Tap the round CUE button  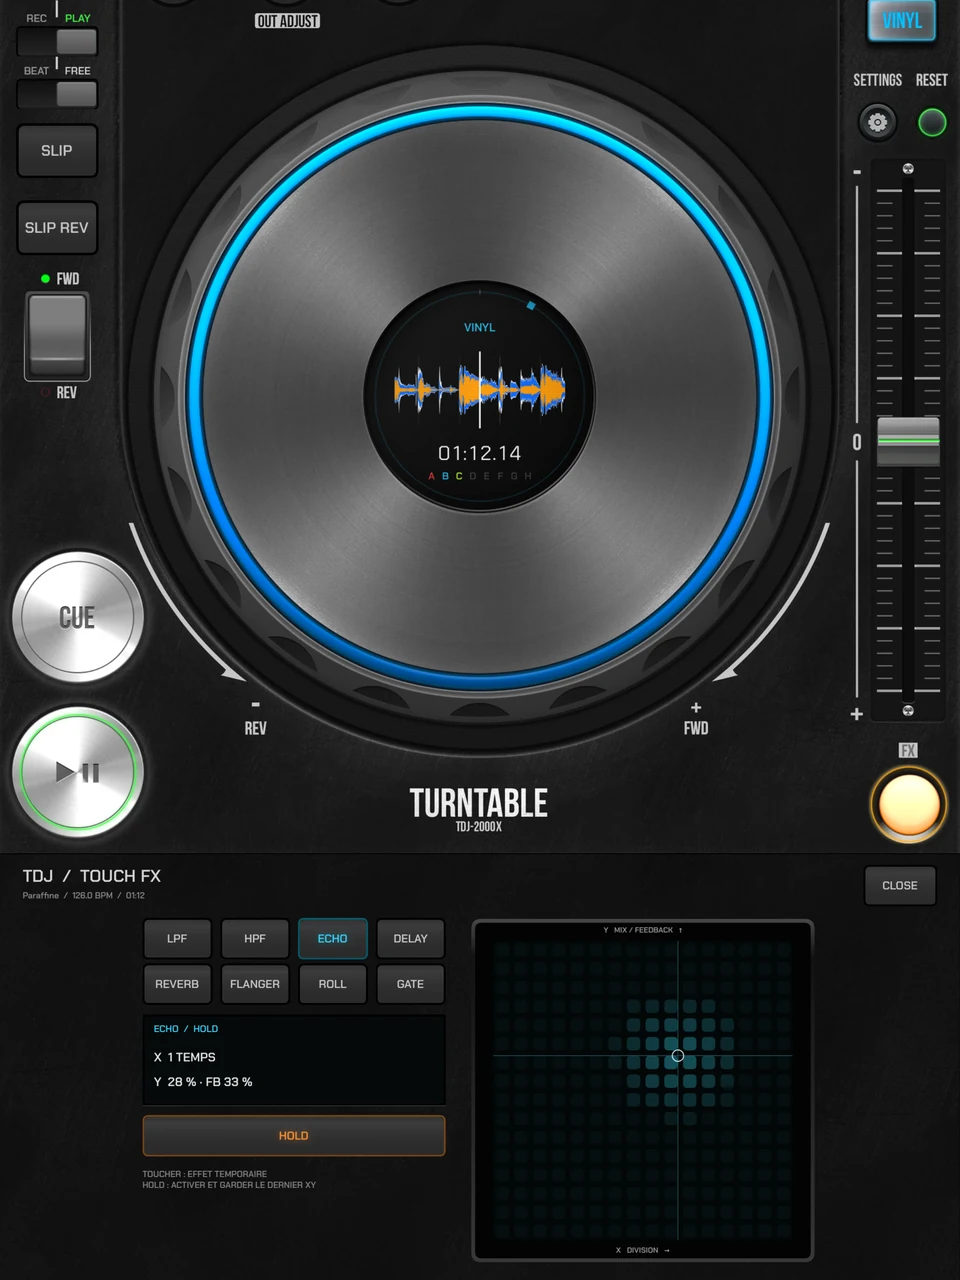(x=78, y=617)
